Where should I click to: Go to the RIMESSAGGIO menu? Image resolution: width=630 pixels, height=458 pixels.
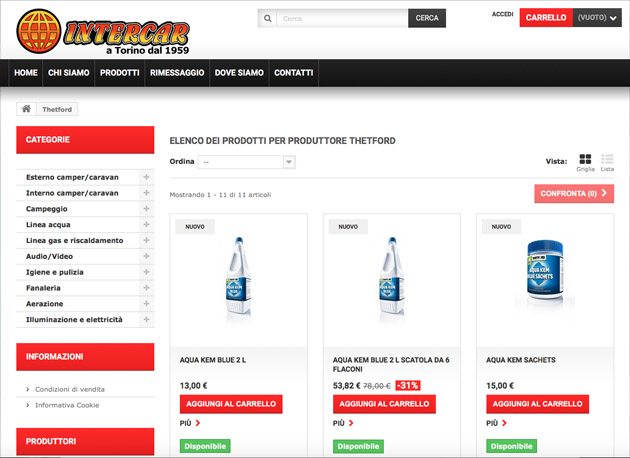177,73
